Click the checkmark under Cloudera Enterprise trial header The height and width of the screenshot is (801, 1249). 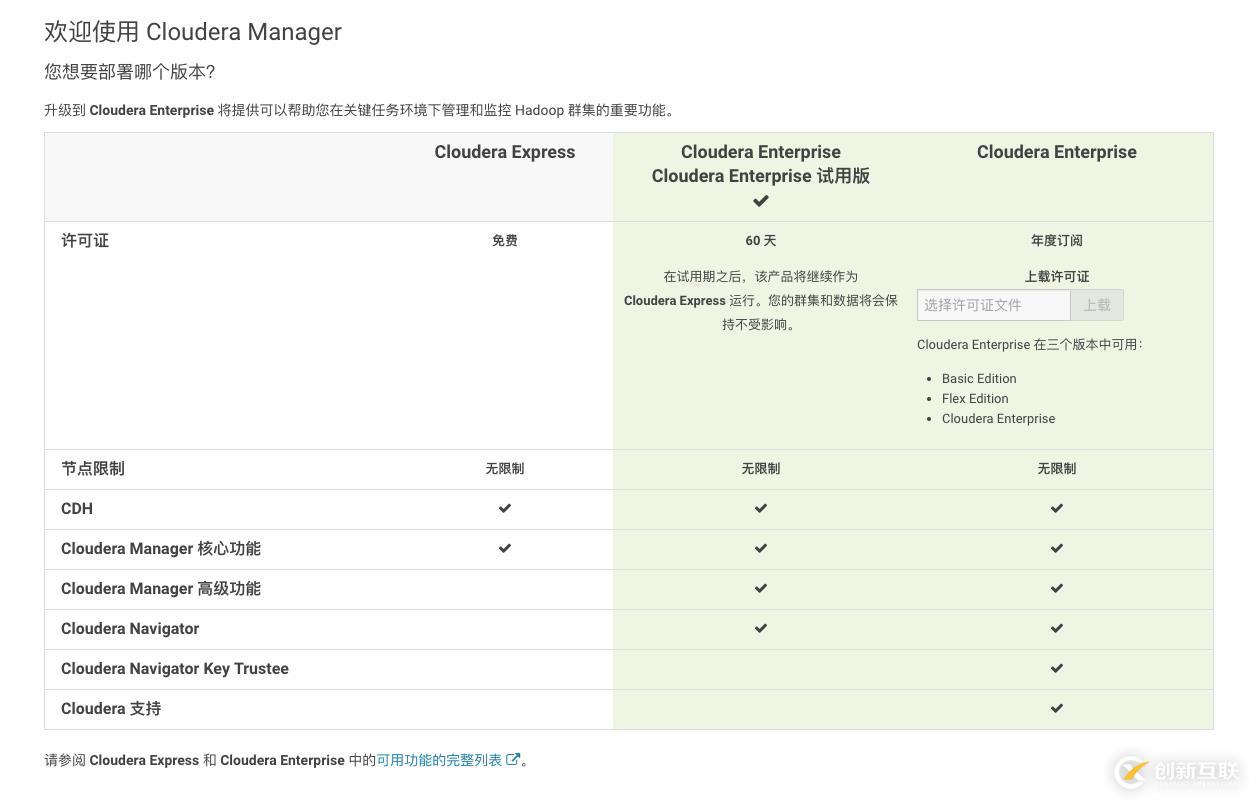point(761,201)
